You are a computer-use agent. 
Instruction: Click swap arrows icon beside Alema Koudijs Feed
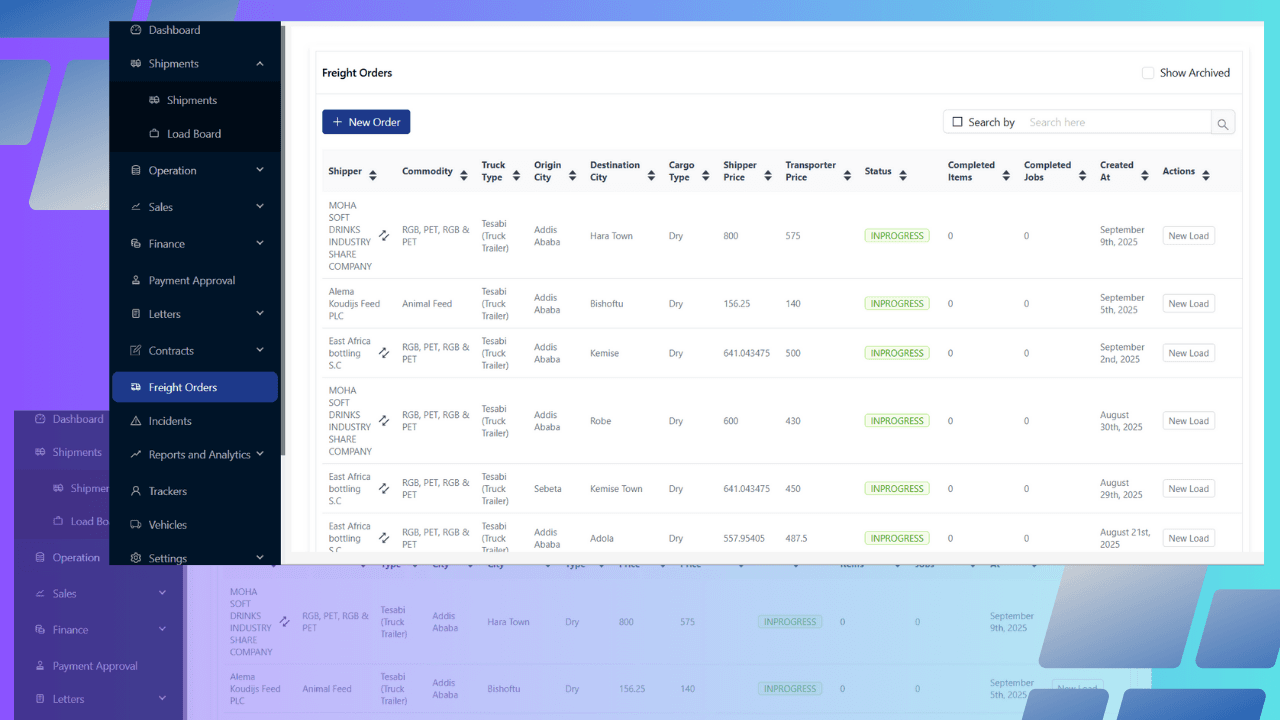click(384, 304)
